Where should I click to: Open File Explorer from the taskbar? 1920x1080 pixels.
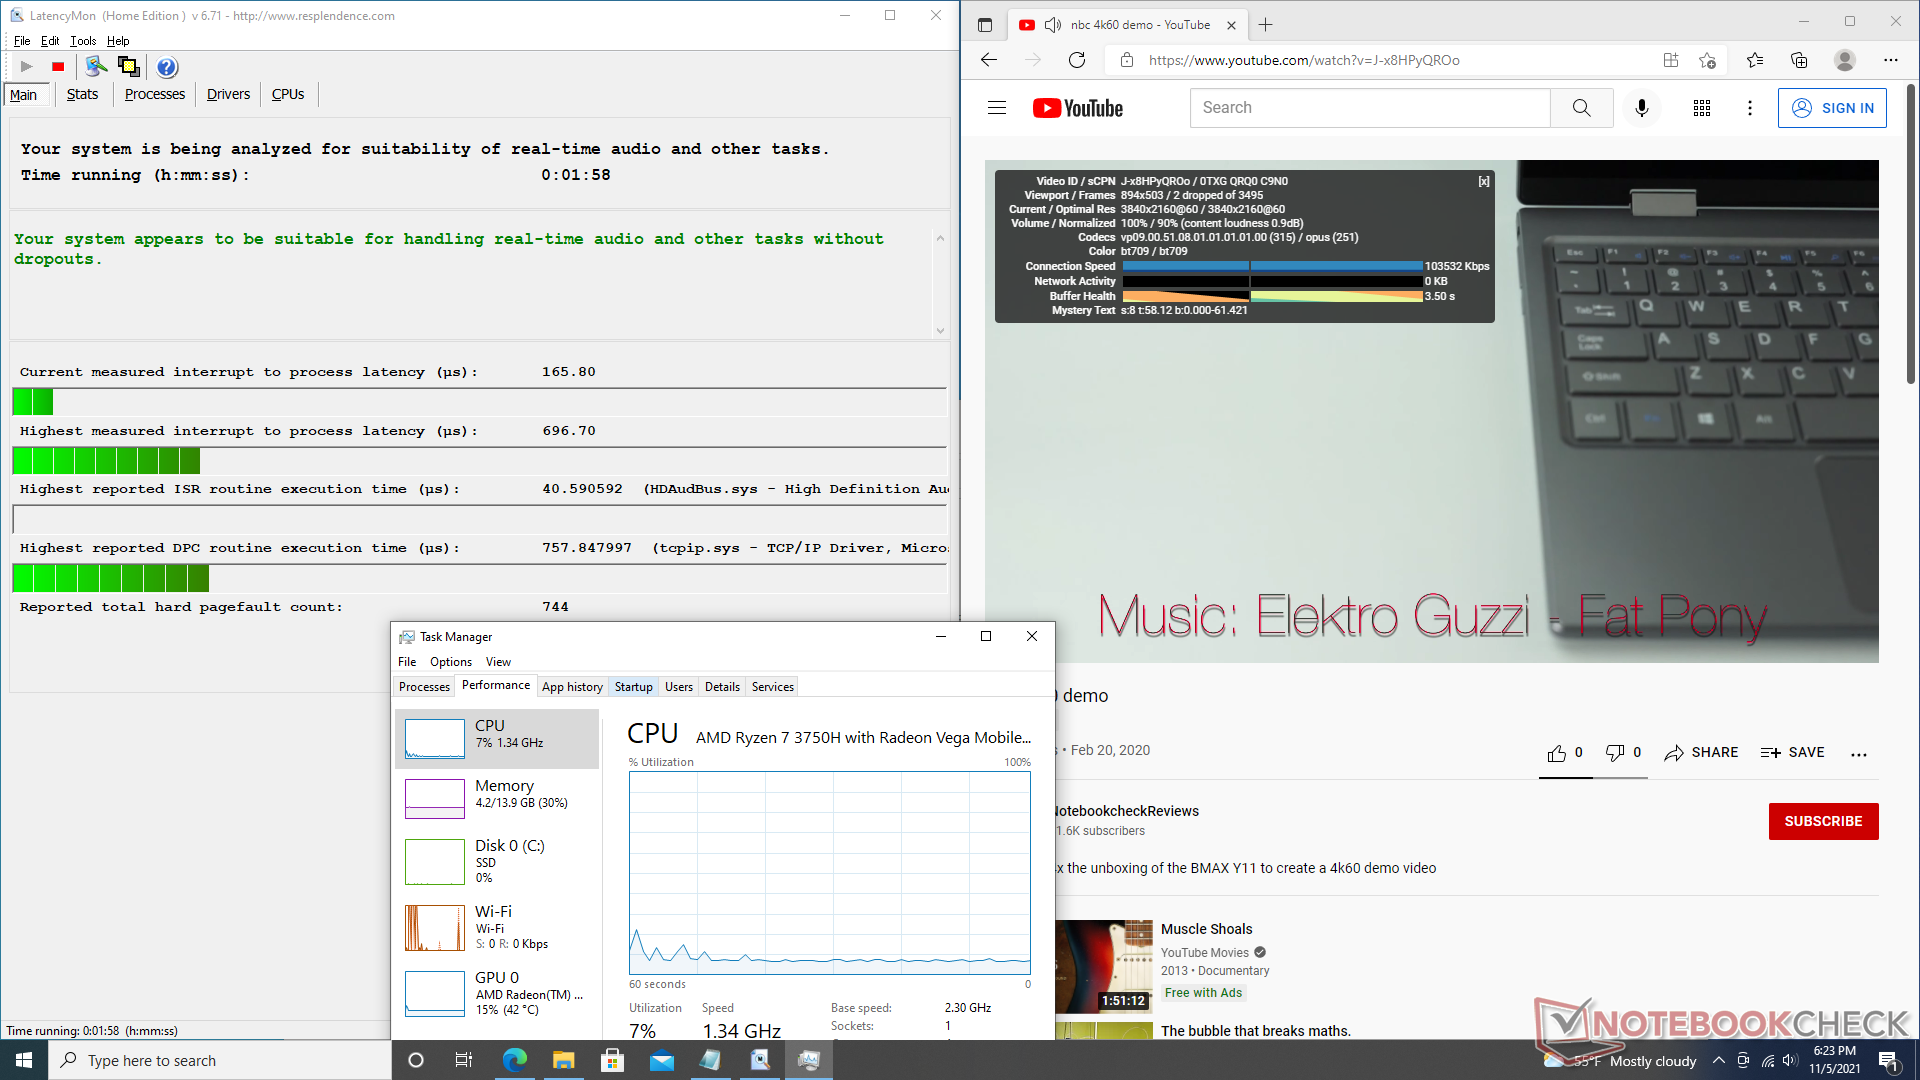pos(563,1060)
